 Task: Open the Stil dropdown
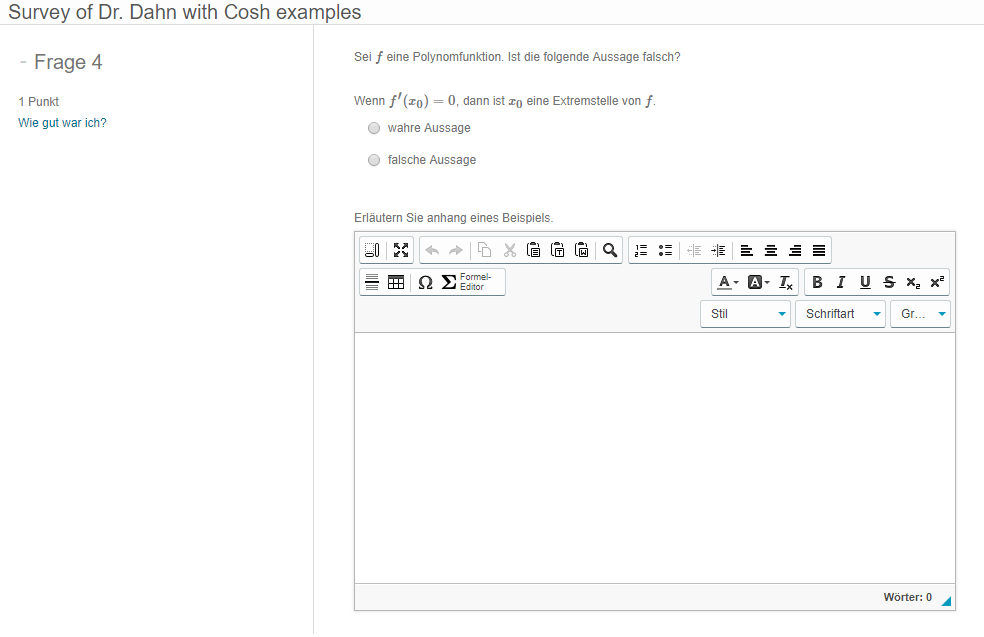(745, 314)
